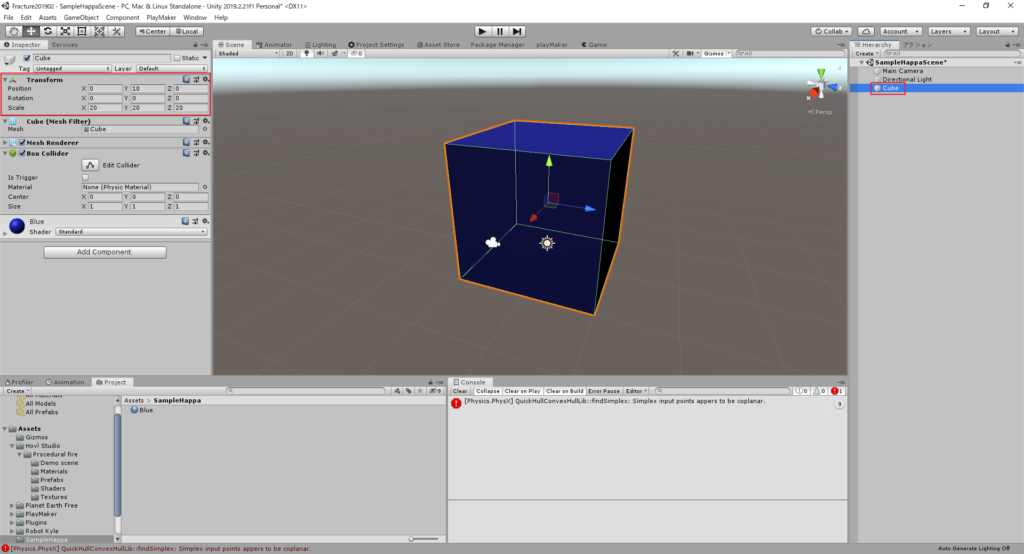
Task: Enable the Static checkbox
Action: tap(177, 58)
